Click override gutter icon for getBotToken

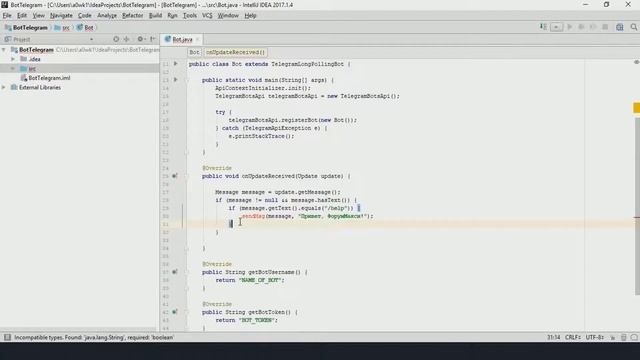(x=175, y=312)
